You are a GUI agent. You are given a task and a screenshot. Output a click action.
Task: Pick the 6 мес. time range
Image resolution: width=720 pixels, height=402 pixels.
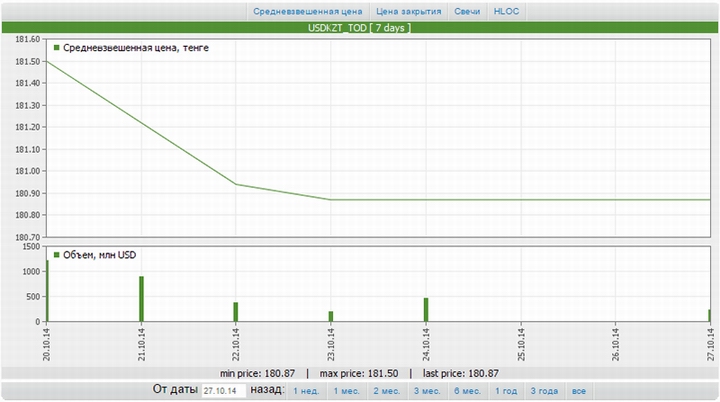(468, 391)
